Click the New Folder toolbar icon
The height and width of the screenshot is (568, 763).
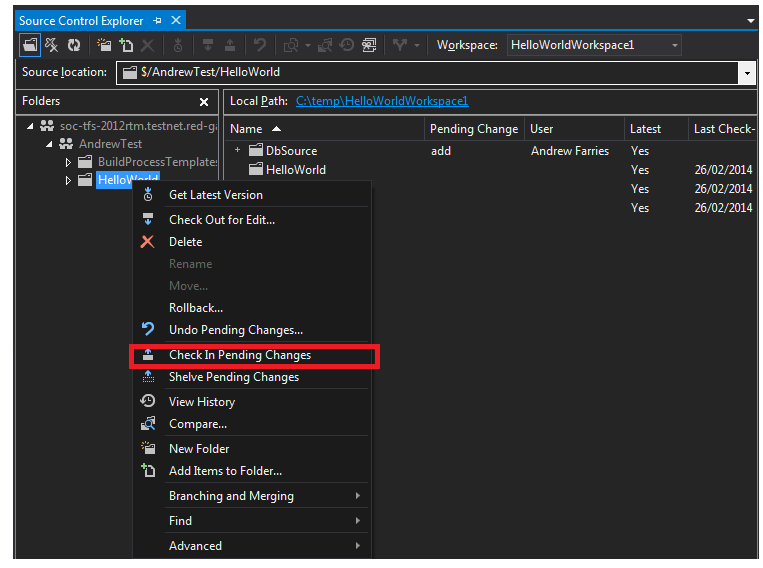click(104, 45)
